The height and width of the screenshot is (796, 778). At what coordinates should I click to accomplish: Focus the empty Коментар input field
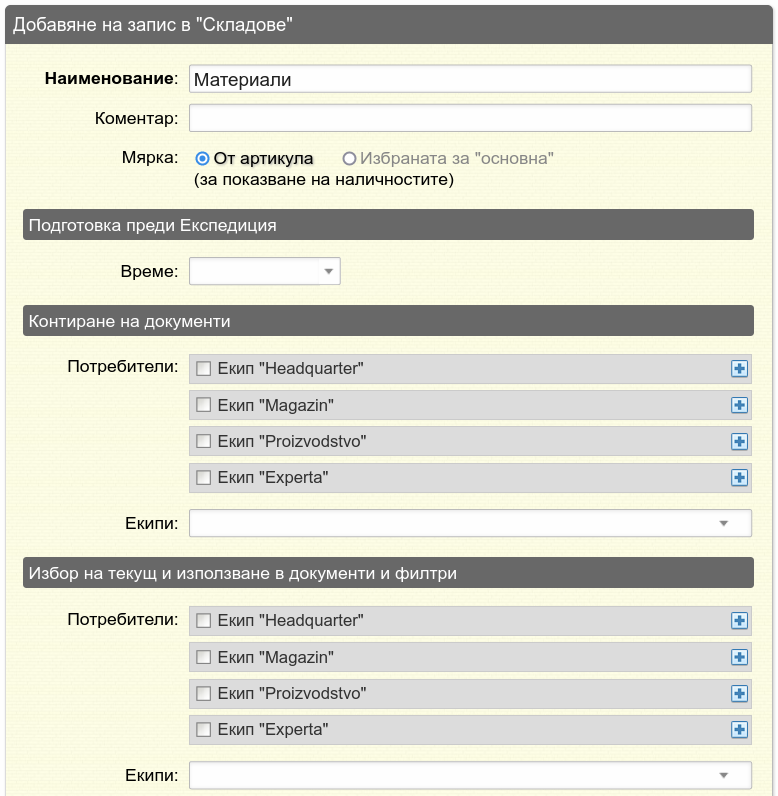point(470,118)
